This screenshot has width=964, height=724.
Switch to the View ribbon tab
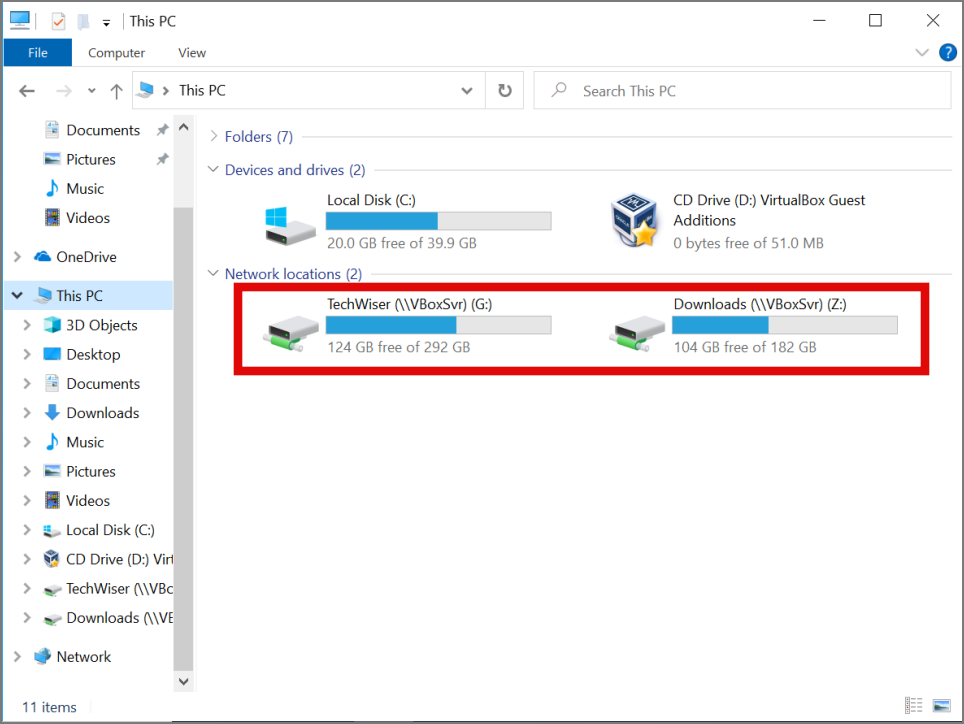pyautogui.click(x=192, y=53)
